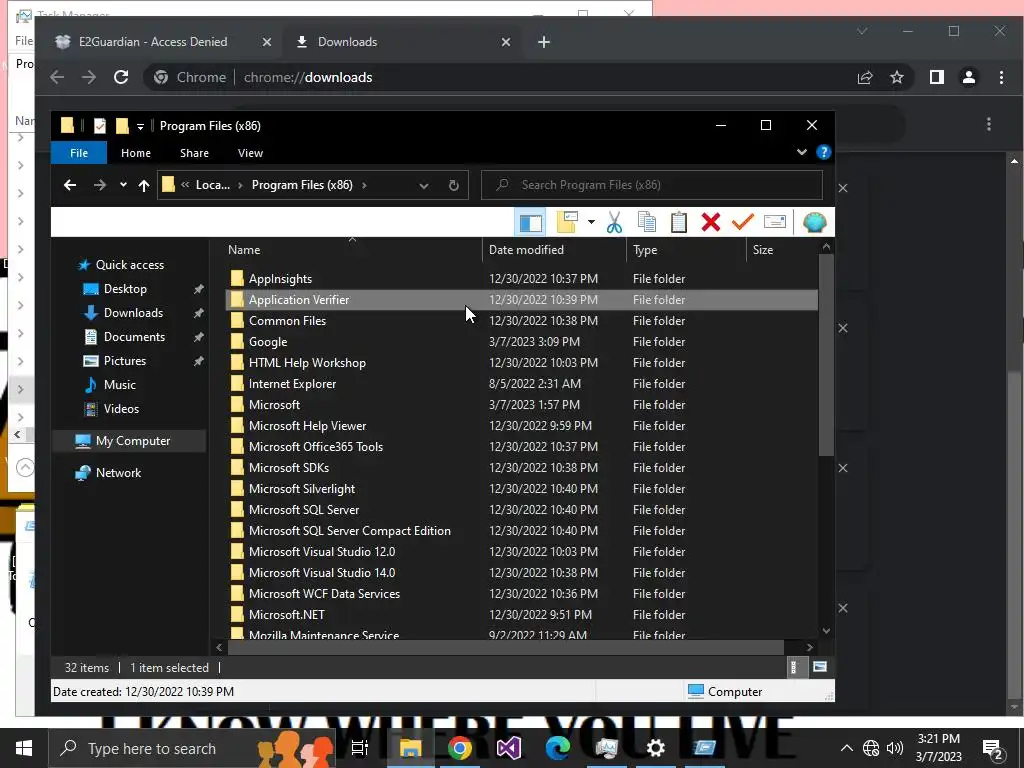Open a new Chrome tab
This screenshot has height=768, width=1024.
coord(543,42)
